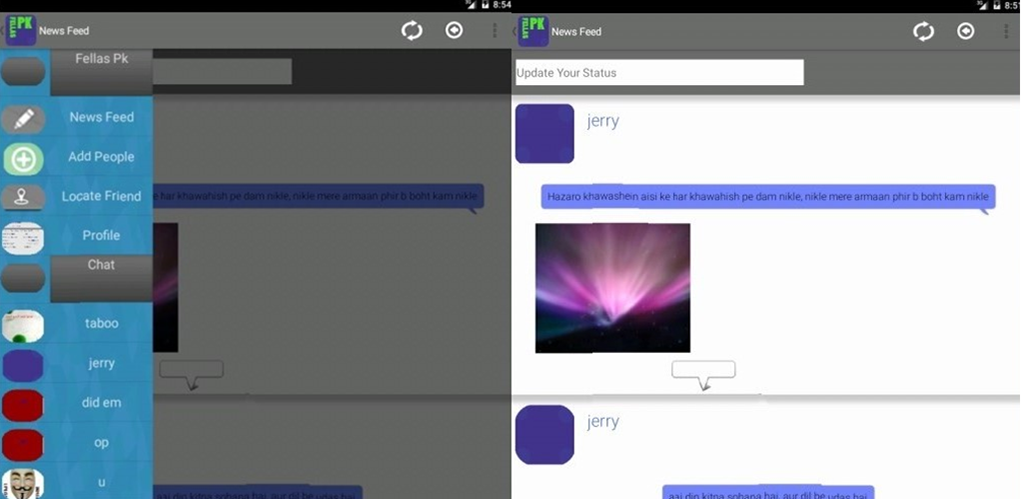Tap the circular back arrow in left screen
Viewport: 1024px width, 500px height.
454,30
